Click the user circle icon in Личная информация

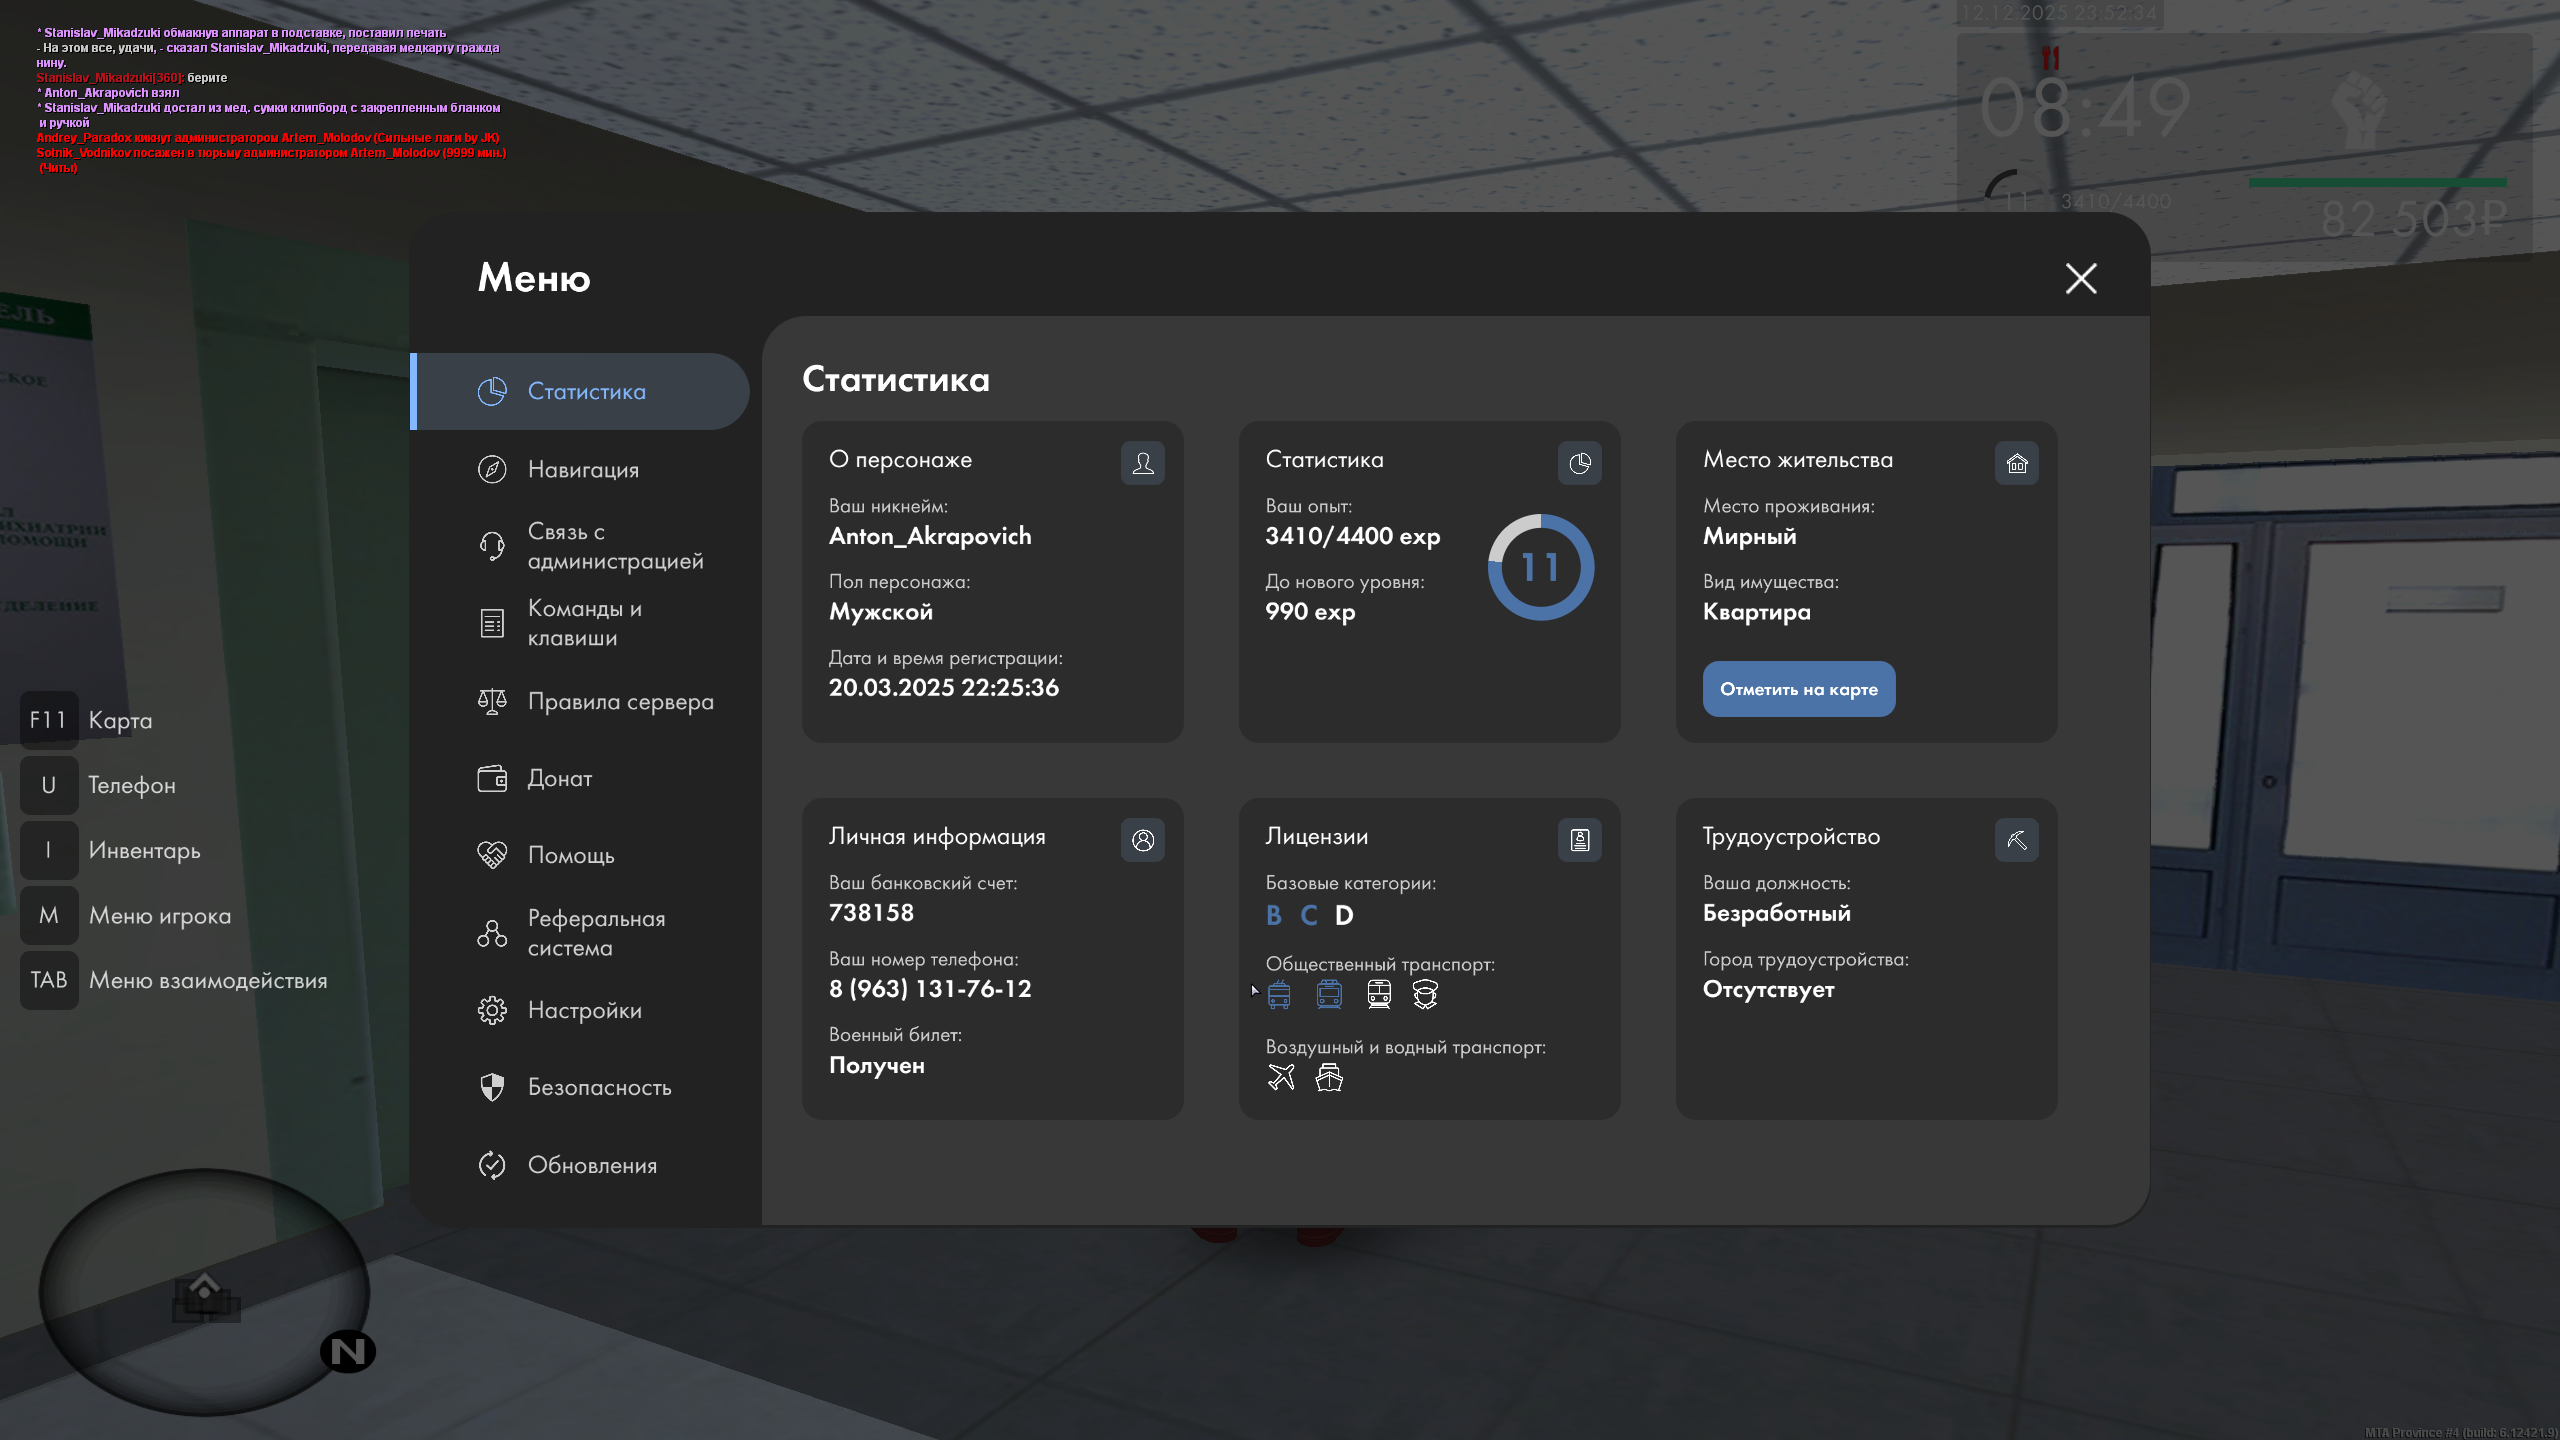coord(1142,840)
